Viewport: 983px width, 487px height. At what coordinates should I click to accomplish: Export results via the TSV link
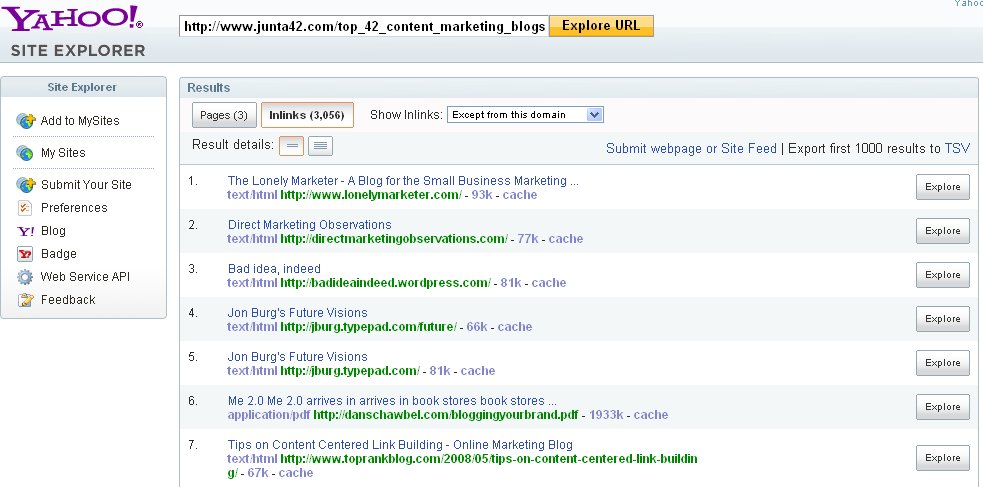(x=957, y=149)
